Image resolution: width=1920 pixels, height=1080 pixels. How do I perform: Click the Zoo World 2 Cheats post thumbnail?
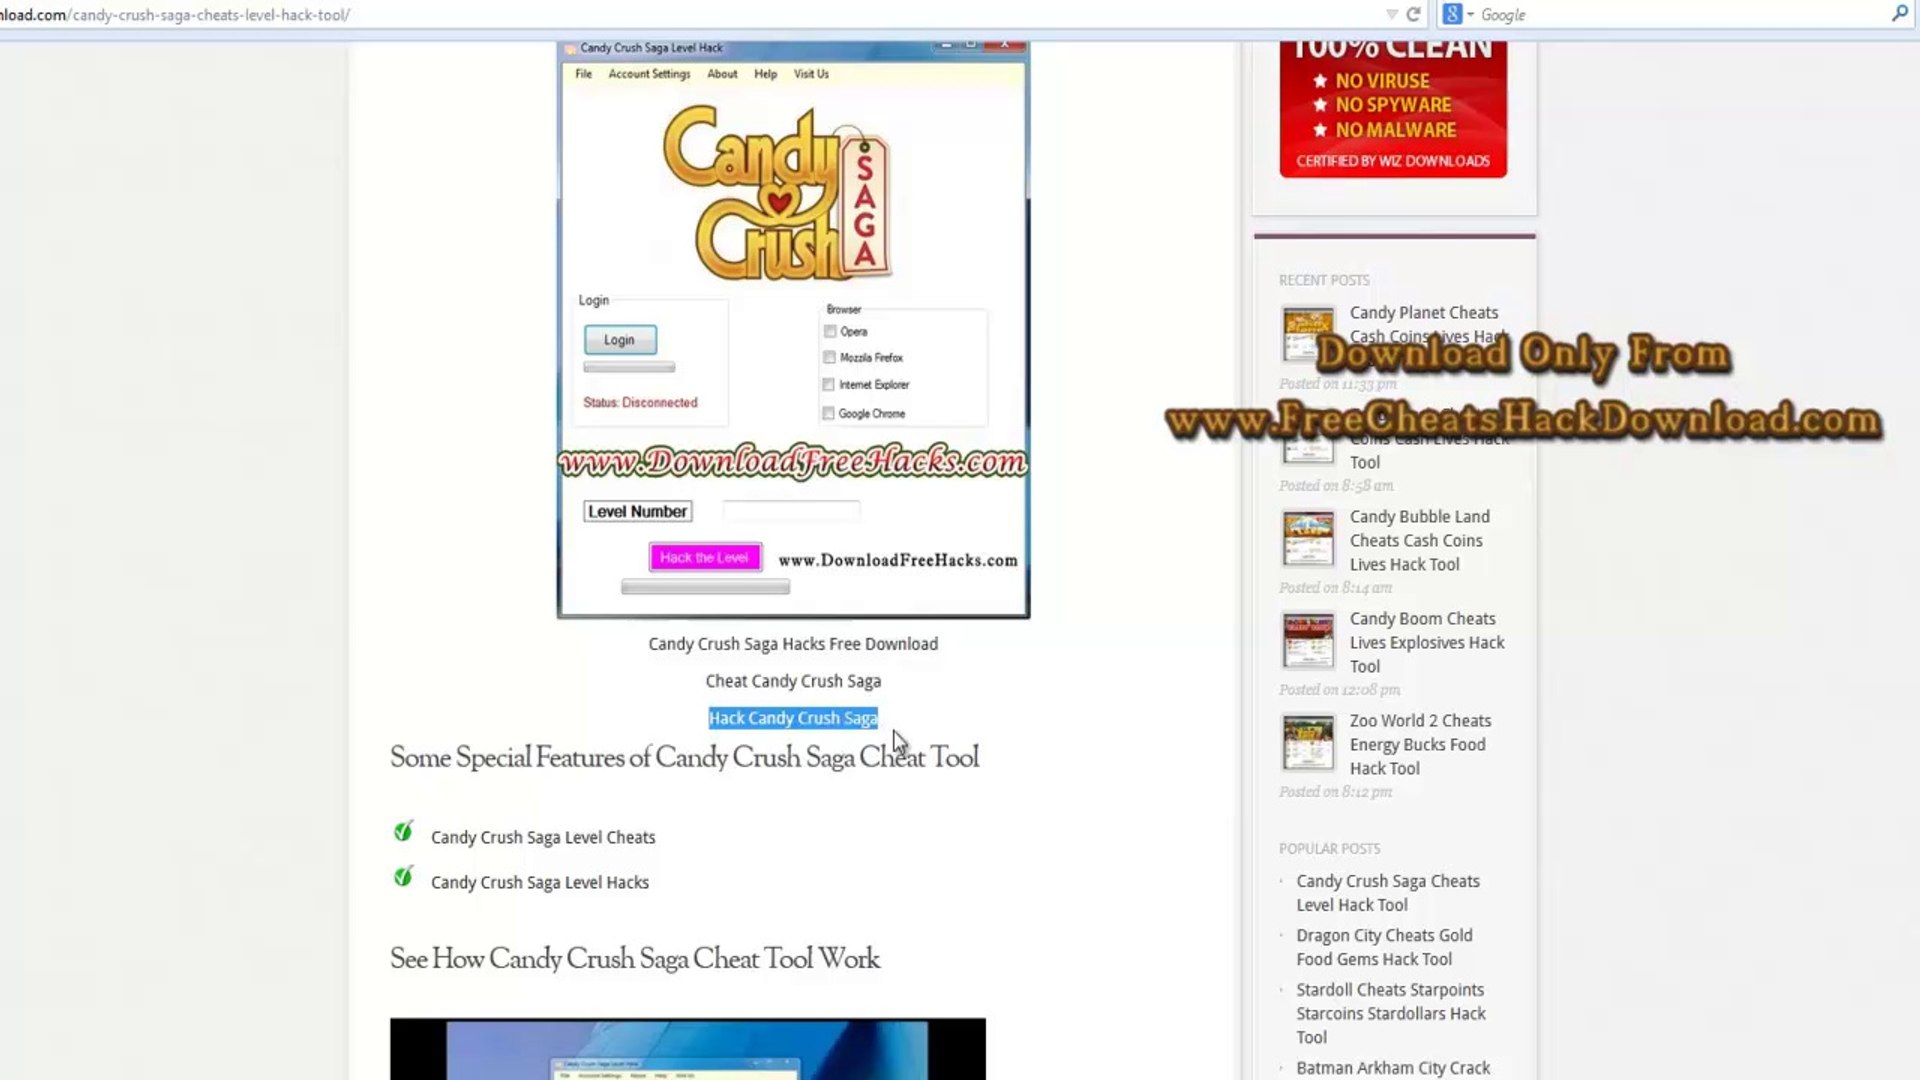click(1308, 743)
